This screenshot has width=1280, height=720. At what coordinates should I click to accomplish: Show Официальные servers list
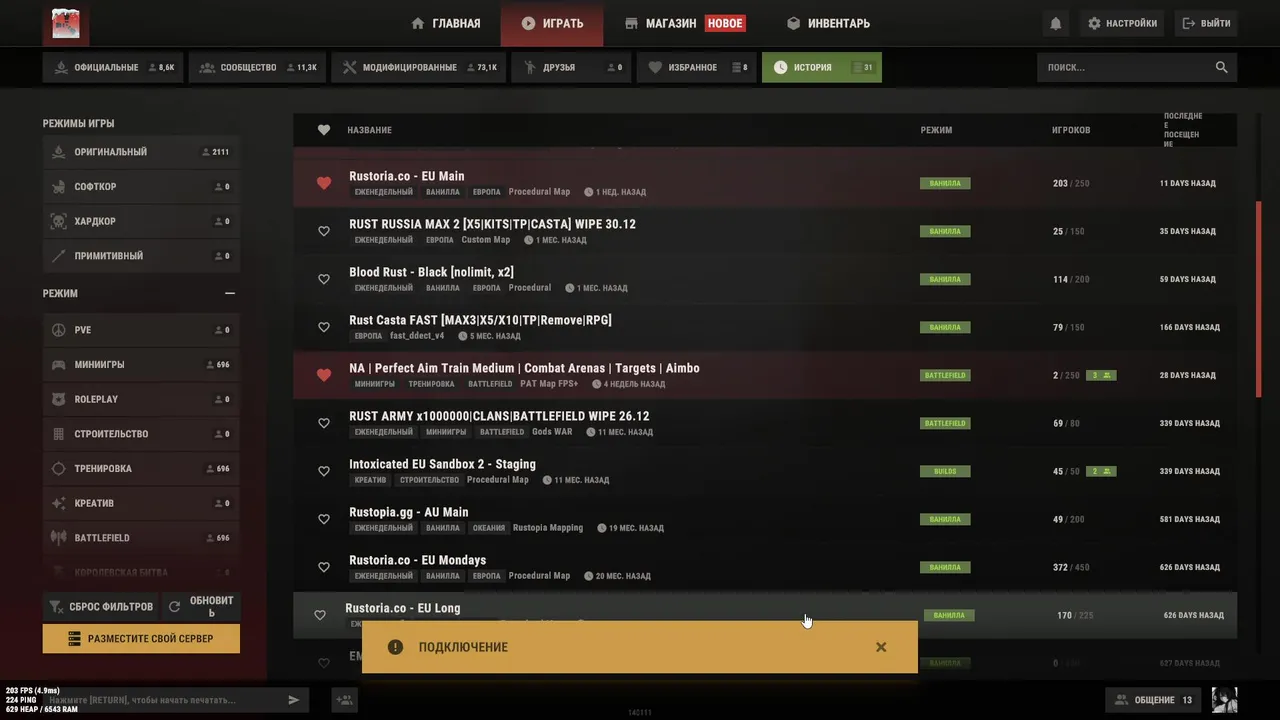113,67
